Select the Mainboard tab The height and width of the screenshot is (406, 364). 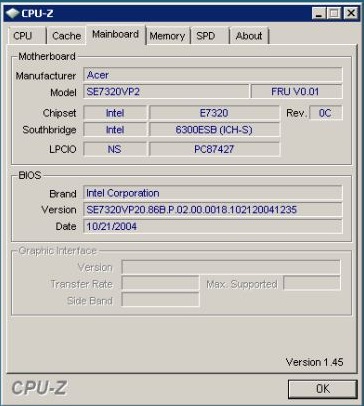pyautogui.click(x=116, y=34)
